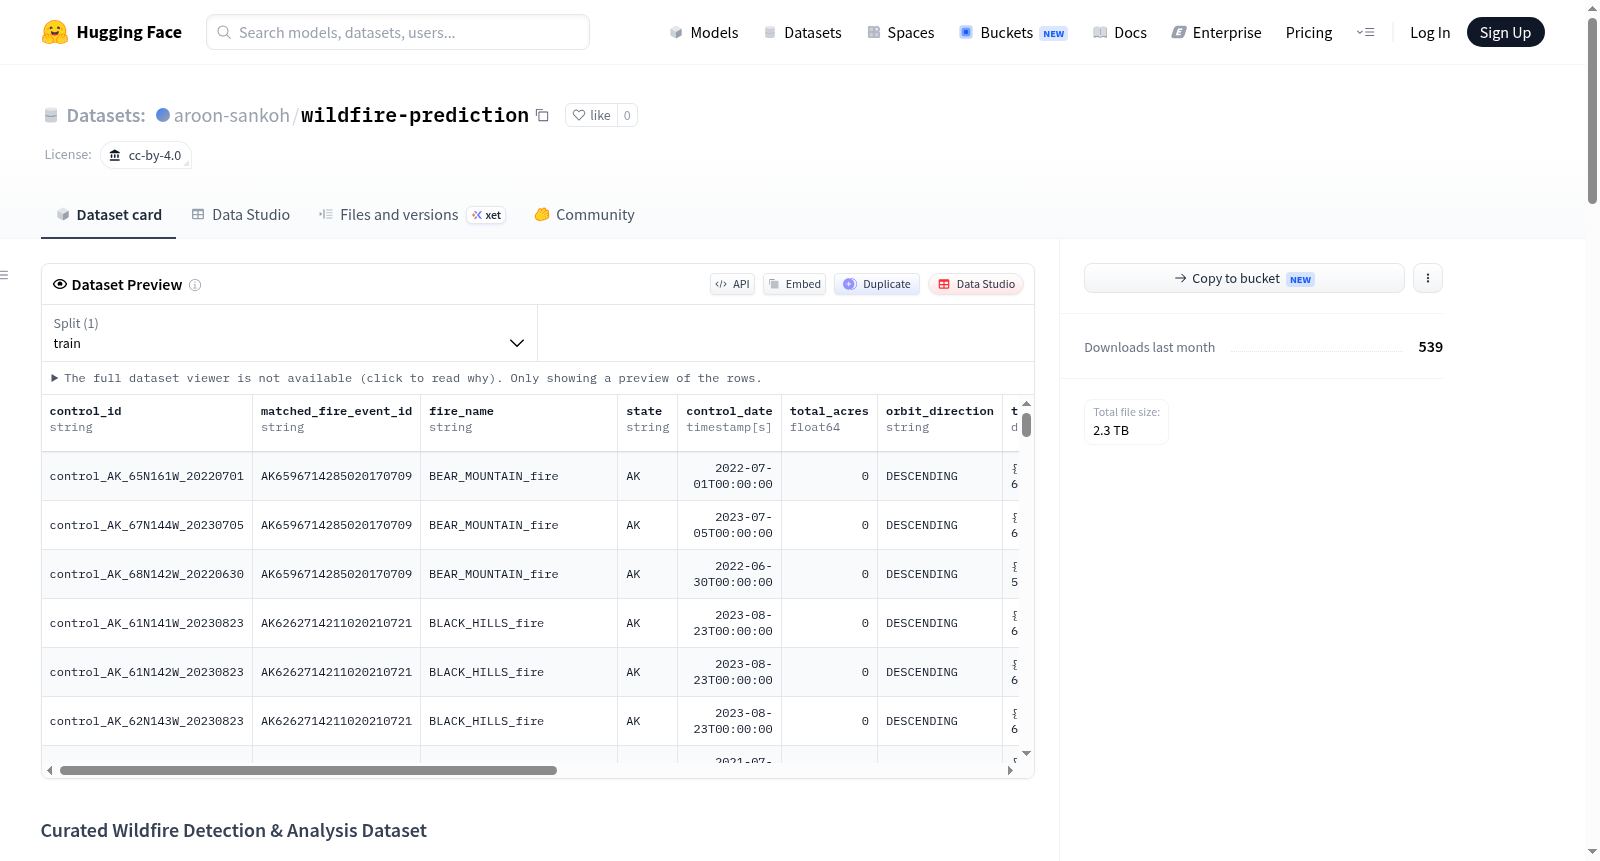
Task: Click the aroon-sankoh user avatar
Action: pos(163,115)
